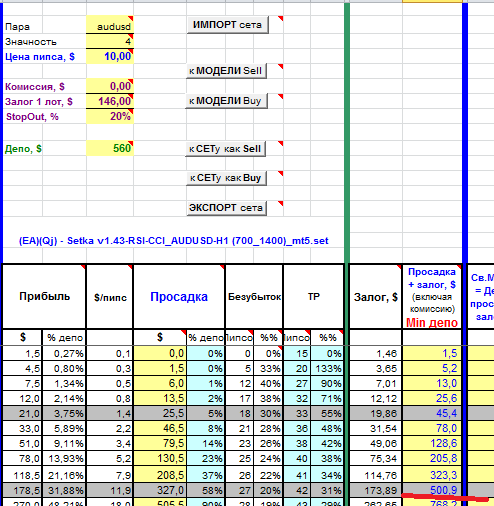Screen dimensions: 494x506
Task: Select the Просадка header cell
Action: pos(179,296)
